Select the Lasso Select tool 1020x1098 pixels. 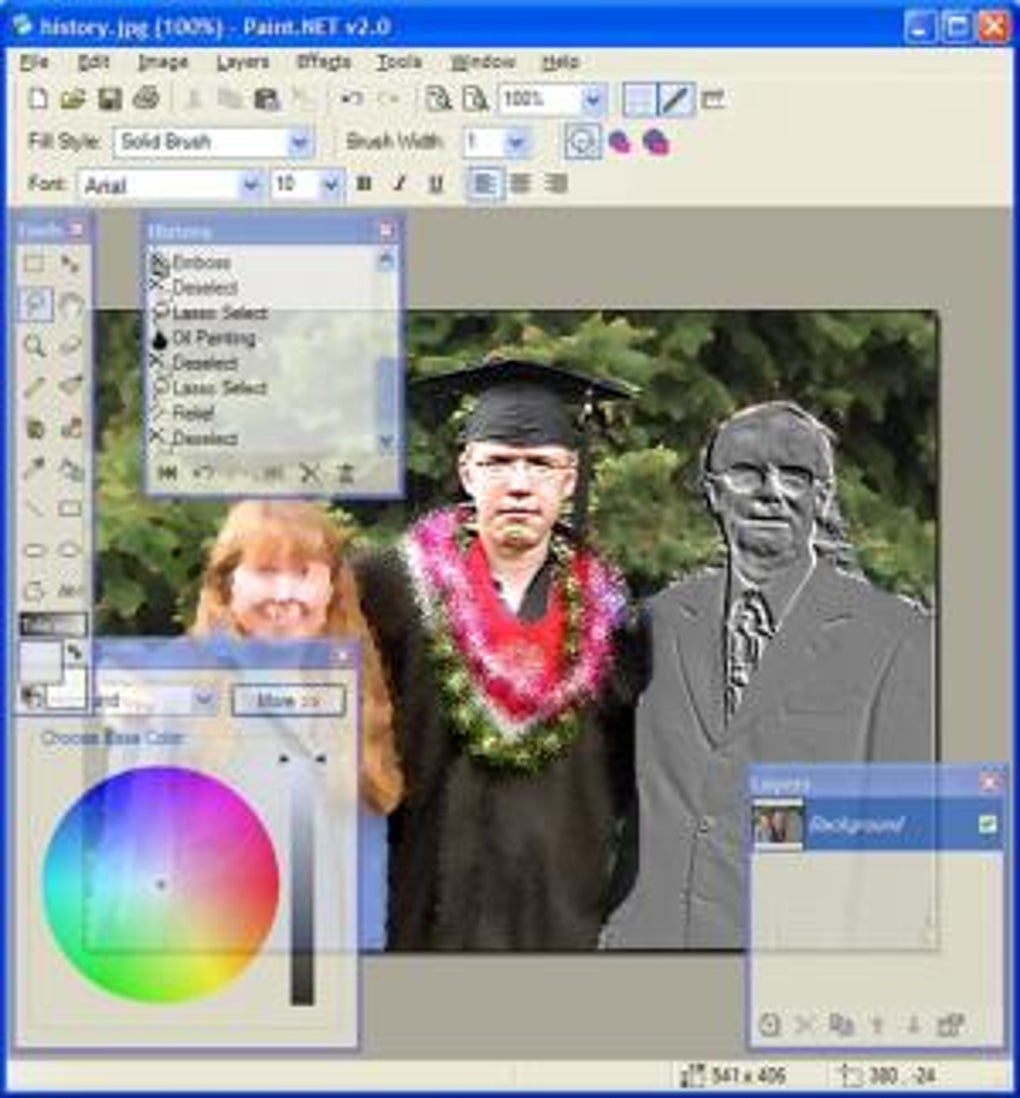click(35, 305)
